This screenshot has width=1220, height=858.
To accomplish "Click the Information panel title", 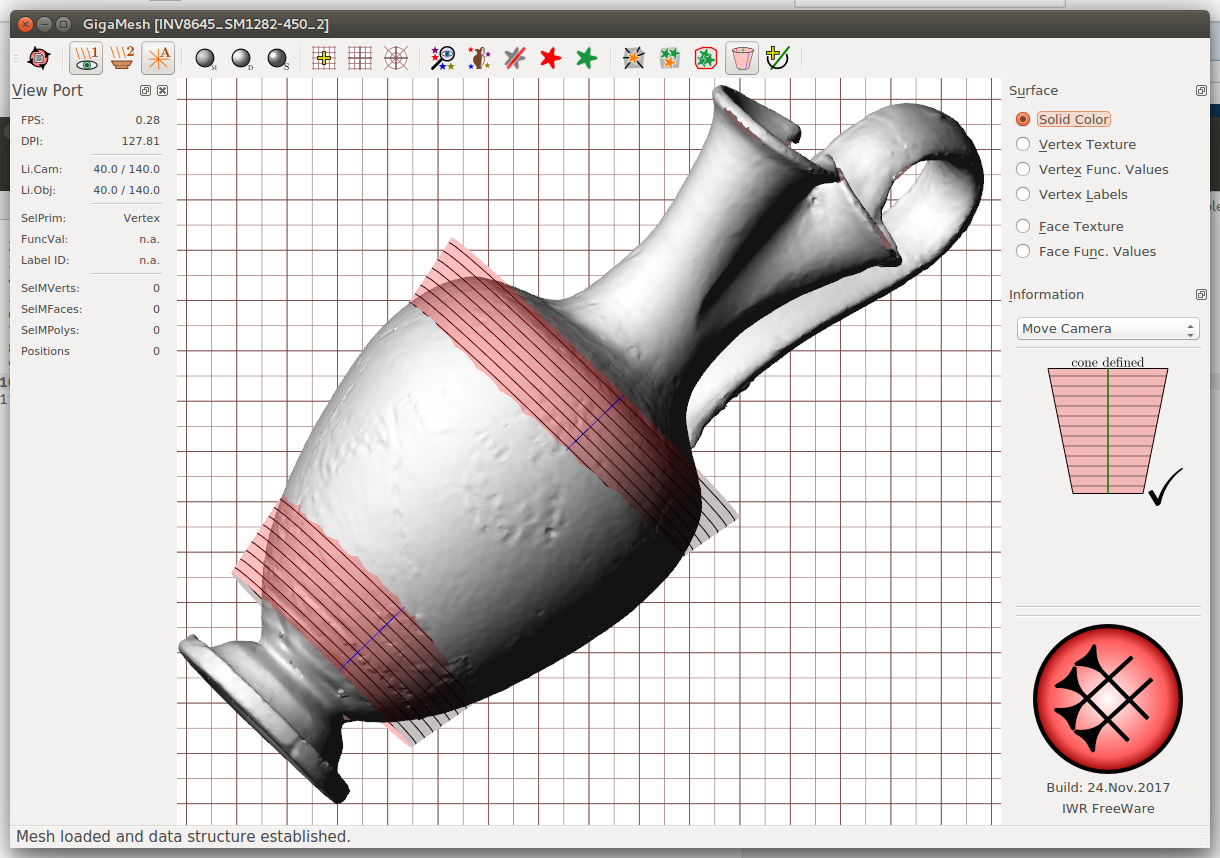I will (1046, 295).
